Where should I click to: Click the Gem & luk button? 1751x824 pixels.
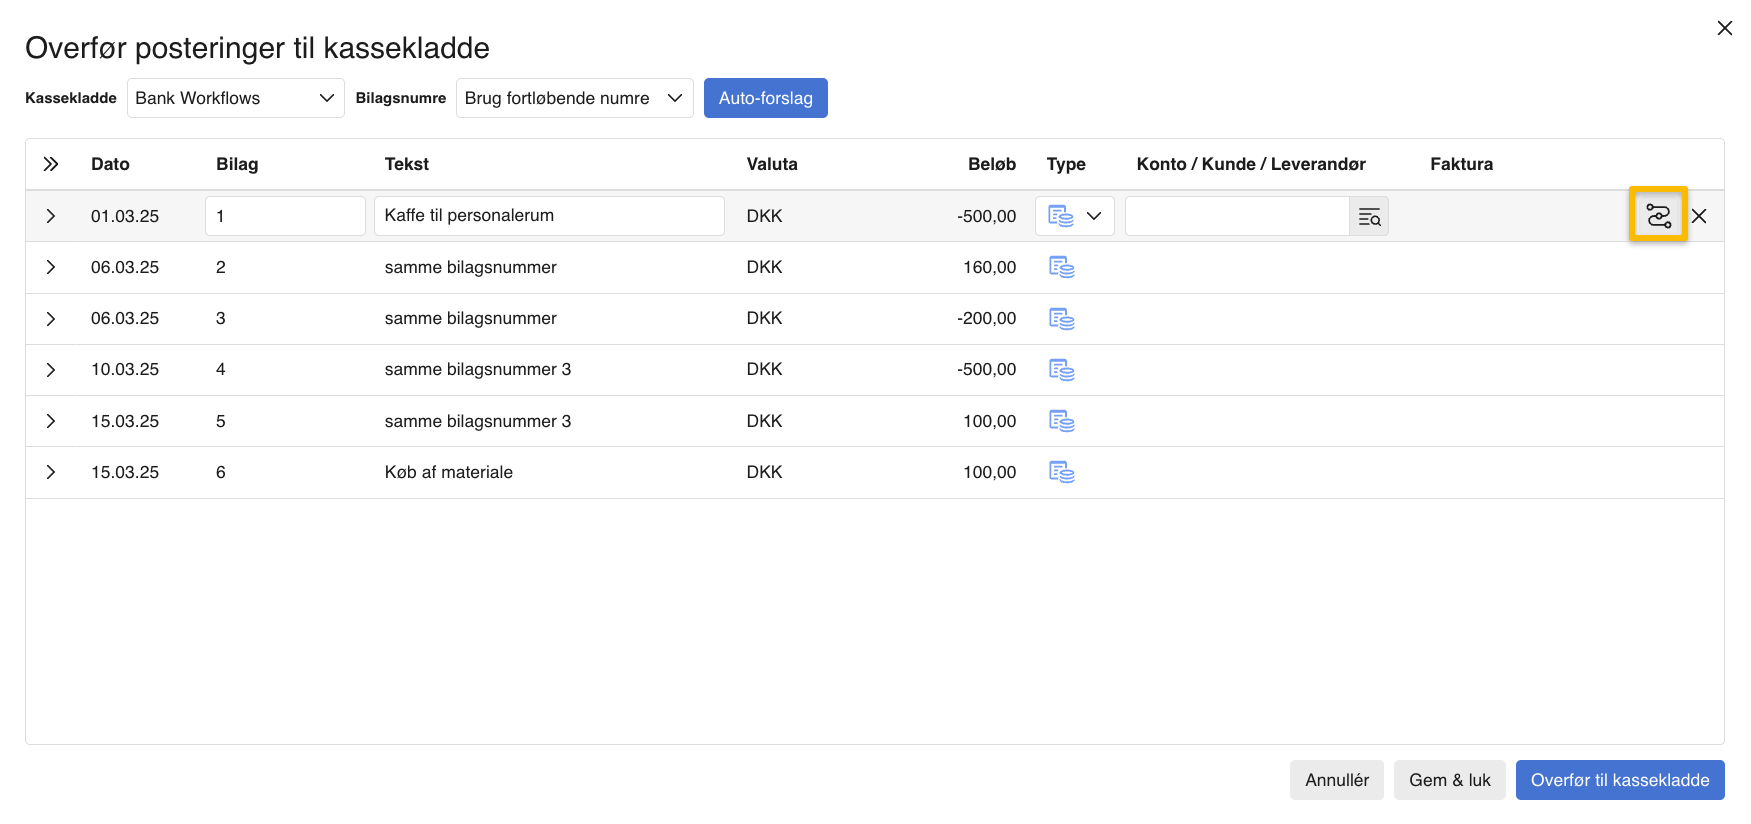click(x=1449, y=780)
